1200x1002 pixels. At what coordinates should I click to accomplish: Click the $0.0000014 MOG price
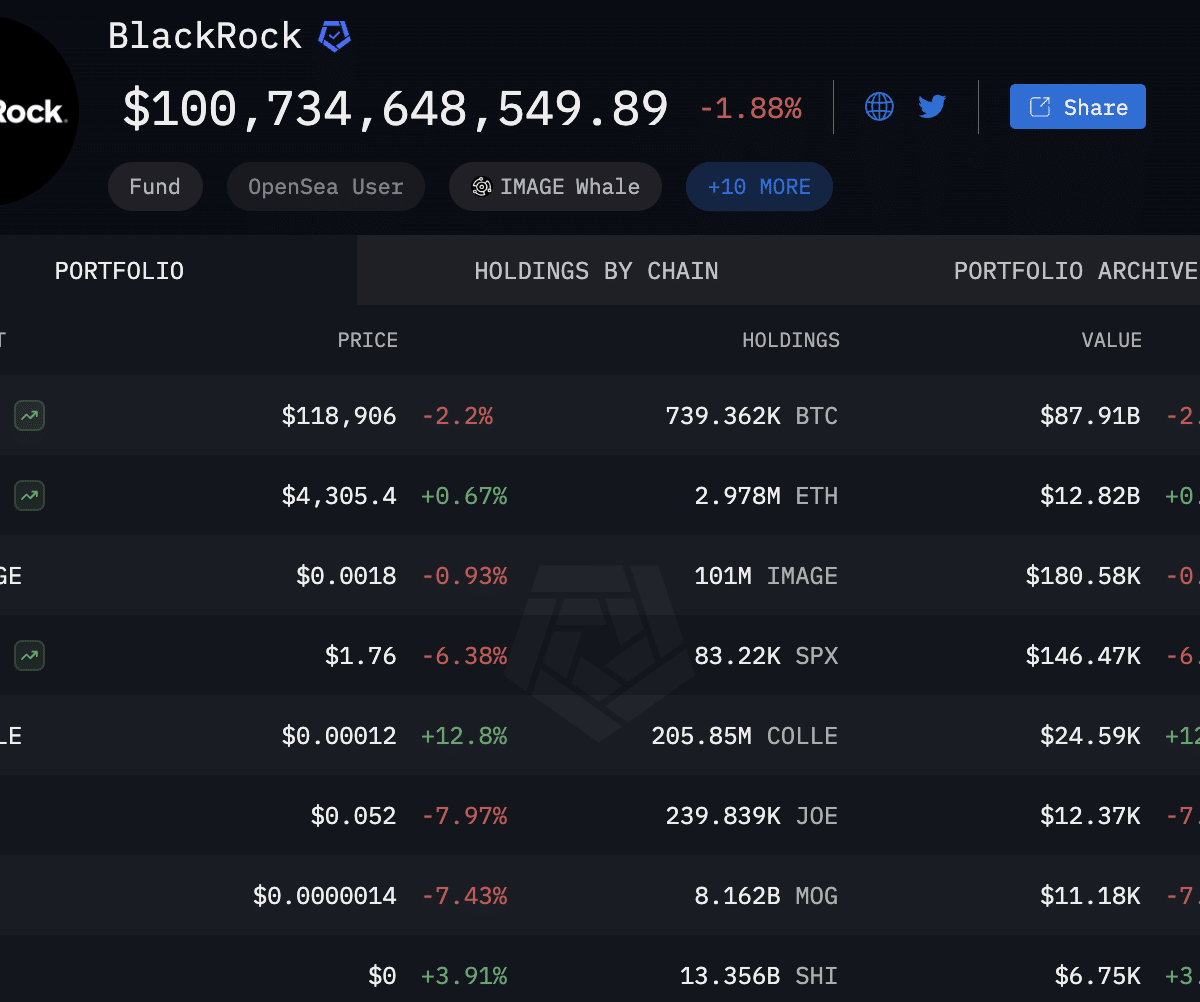point(325,896)
